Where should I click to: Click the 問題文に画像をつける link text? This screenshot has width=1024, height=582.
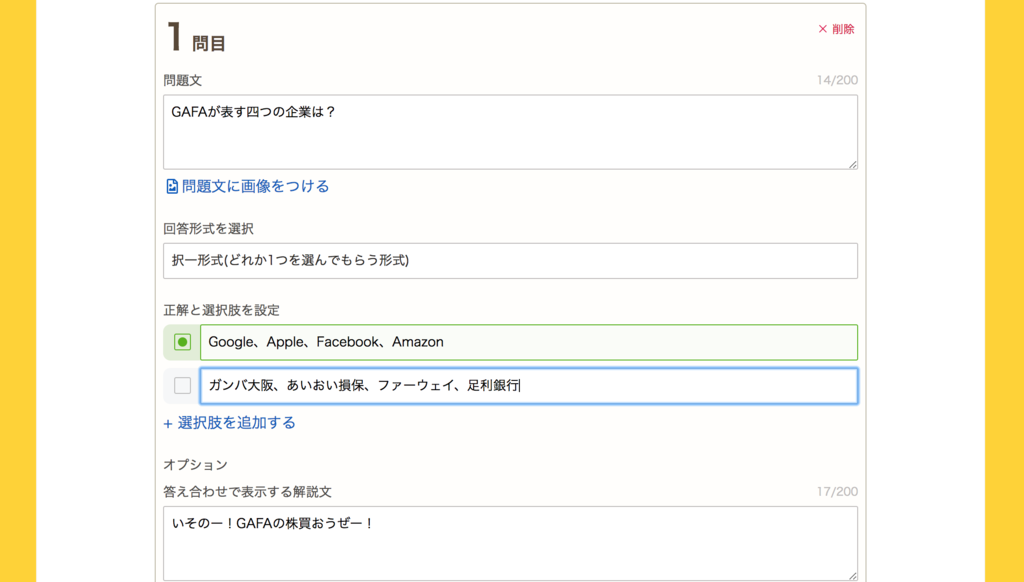pos(255,186)
